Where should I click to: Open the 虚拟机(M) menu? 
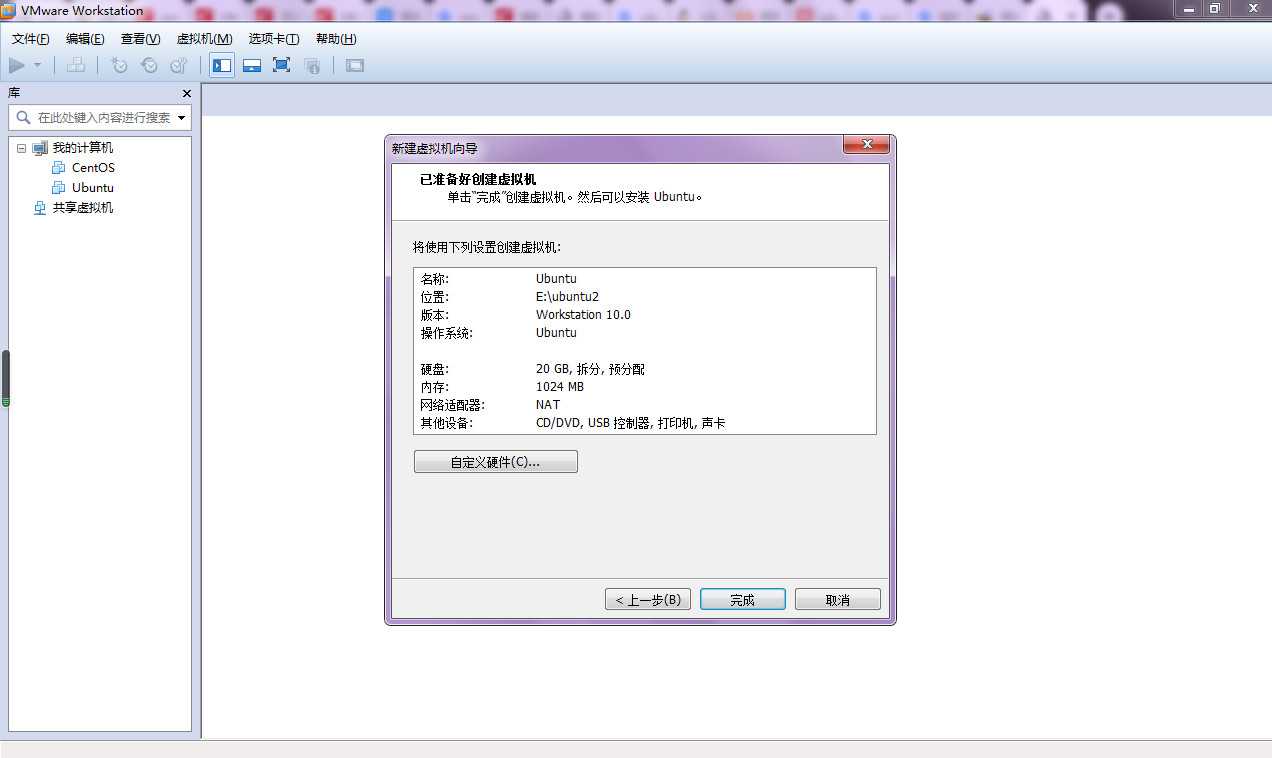pos(204,39)
